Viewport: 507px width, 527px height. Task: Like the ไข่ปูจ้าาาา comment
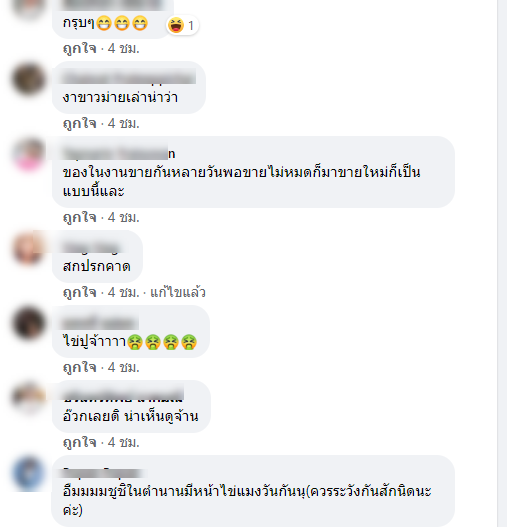tap(80, 367)
